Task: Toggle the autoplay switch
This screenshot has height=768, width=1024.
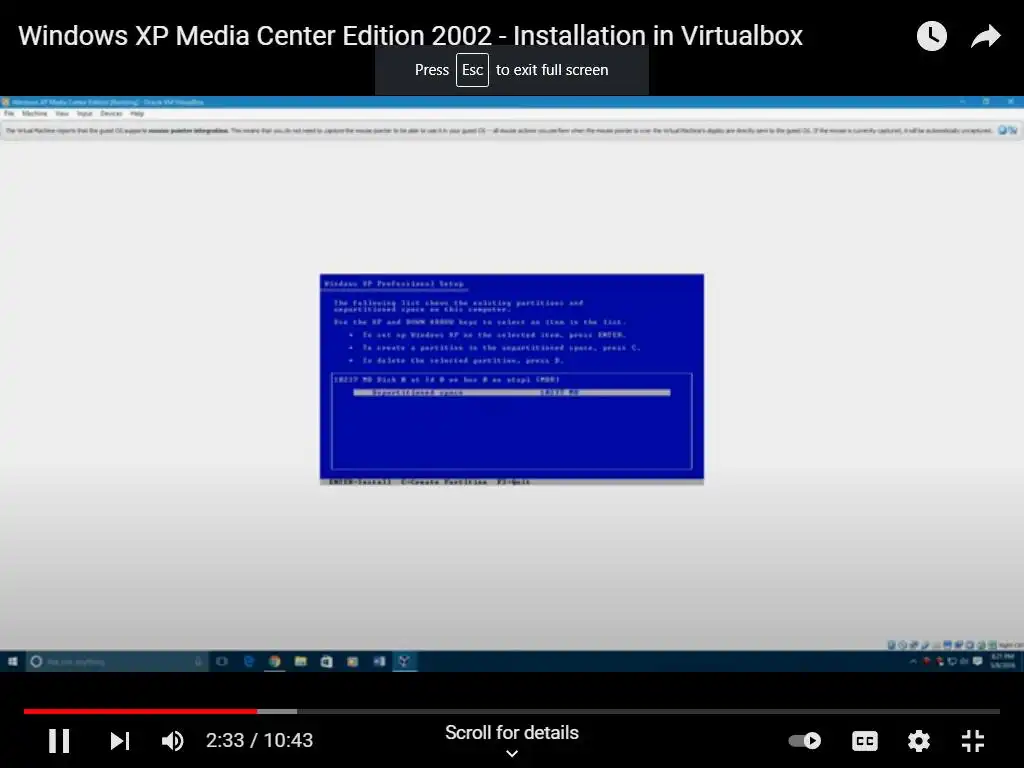Action: [805, 741]
